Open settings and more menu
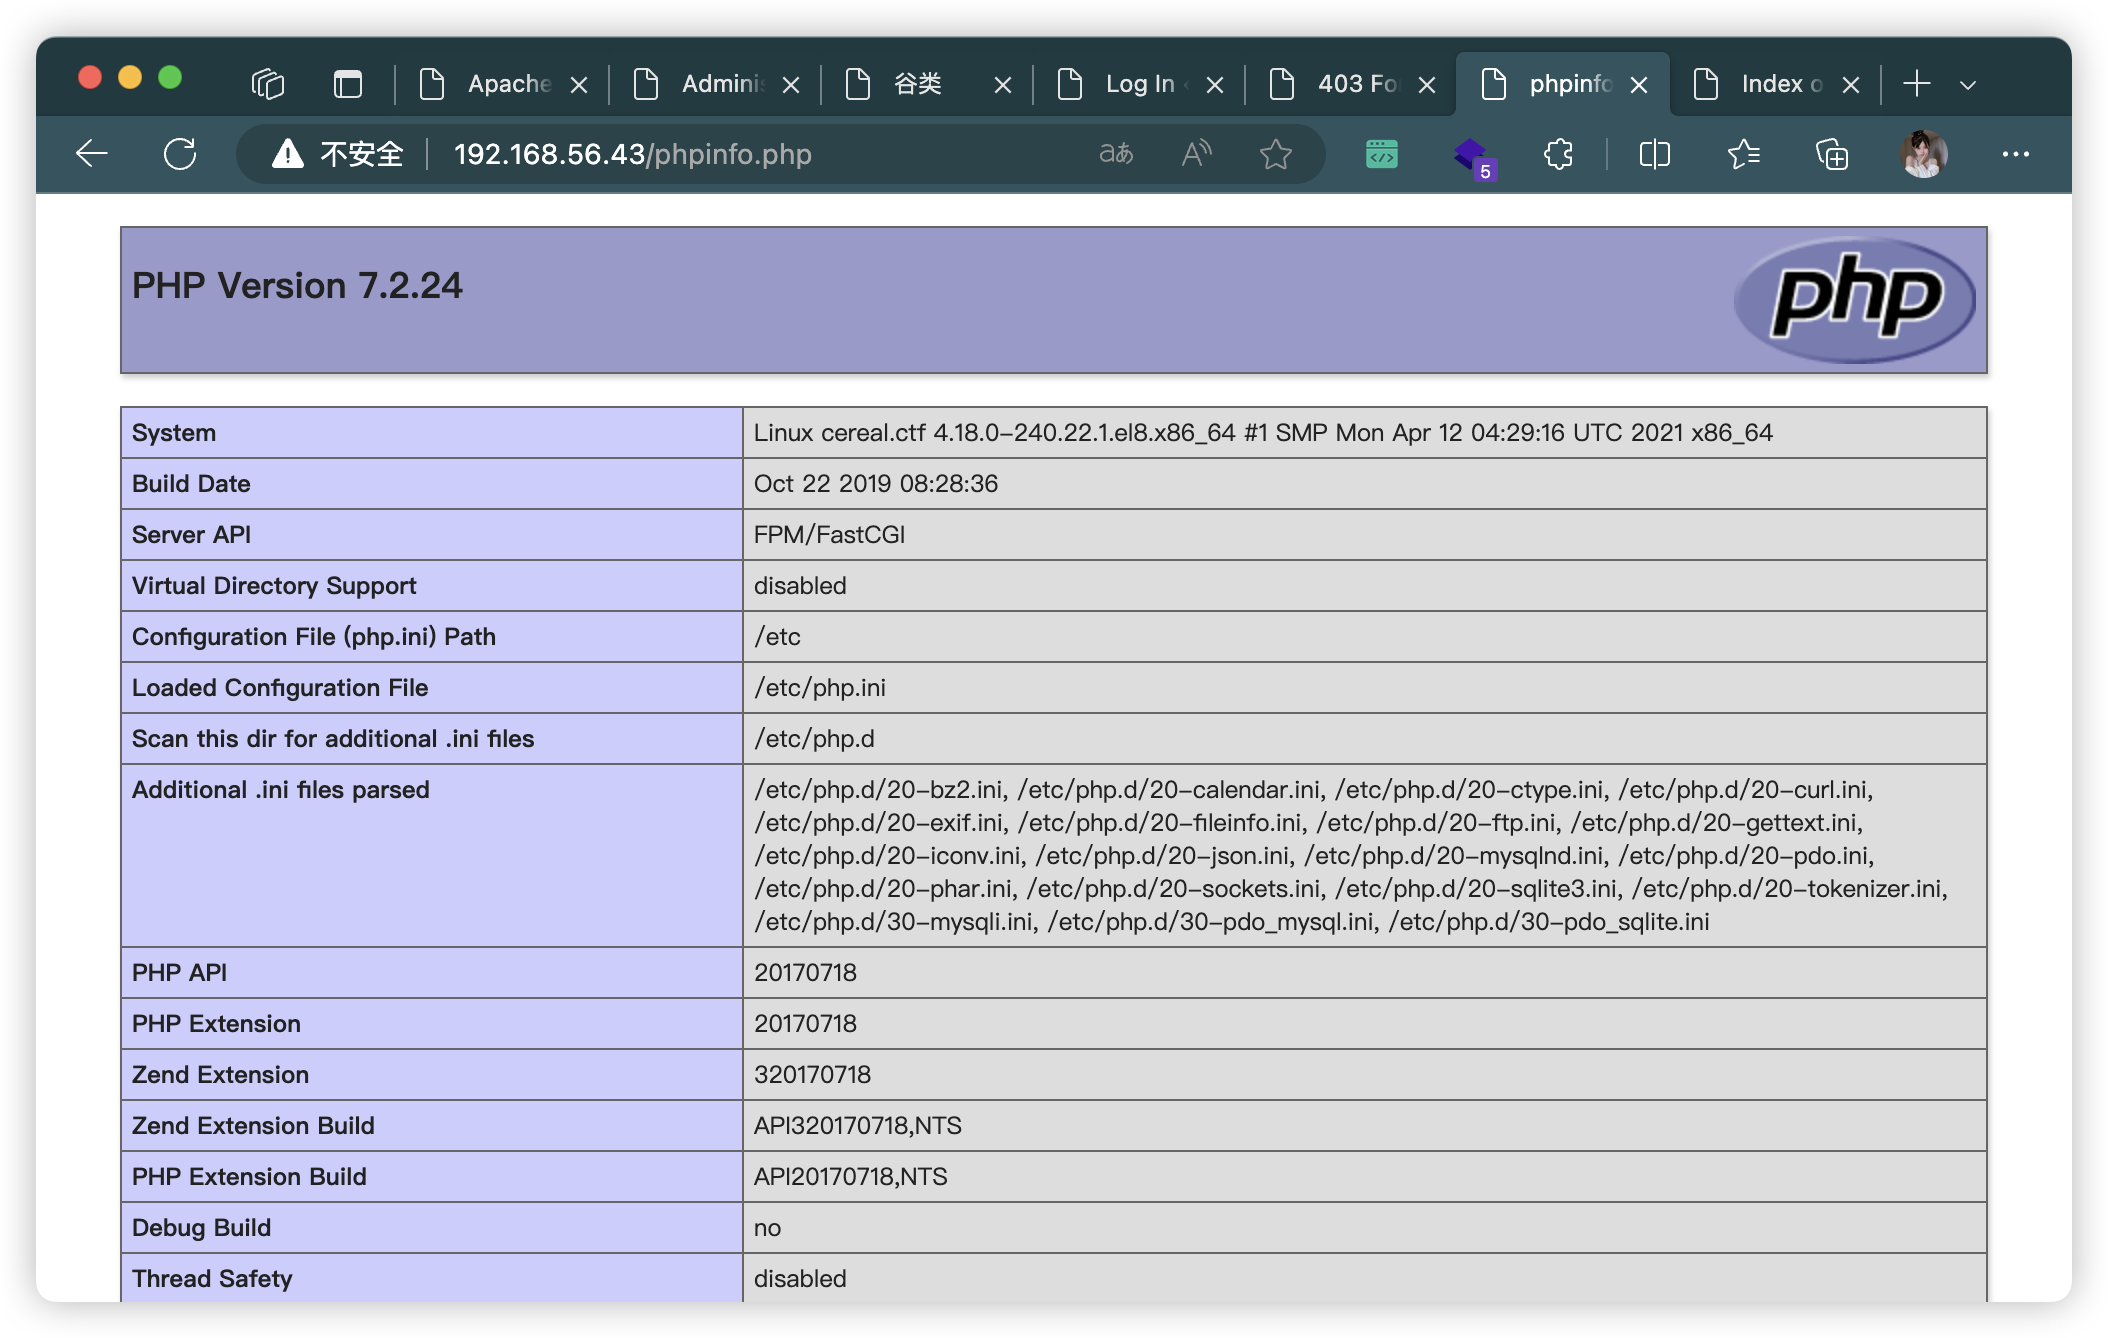The width and height of the screenshot is (2108, 1338). pos(2015,154)
